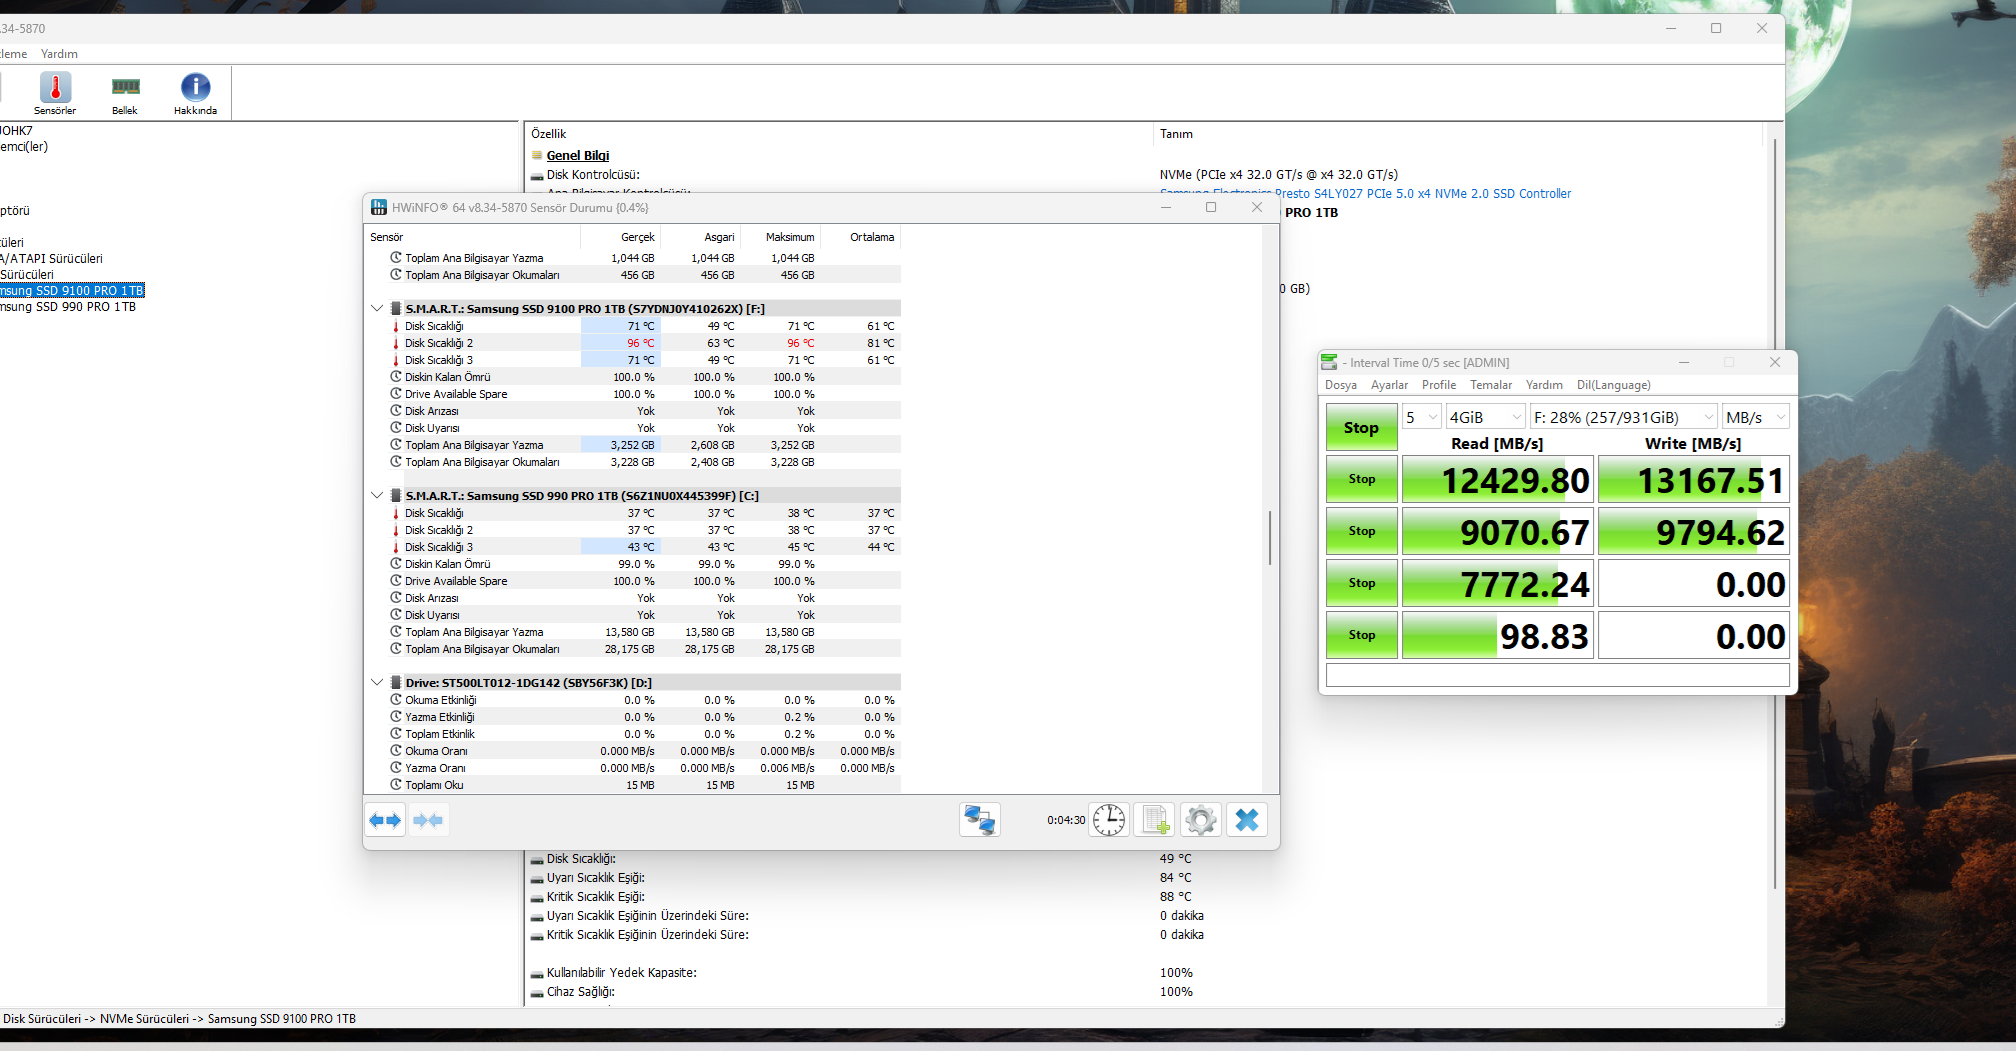
Task: Open the Yardım menu in CrystalDiskMark
Action: 1544,385
